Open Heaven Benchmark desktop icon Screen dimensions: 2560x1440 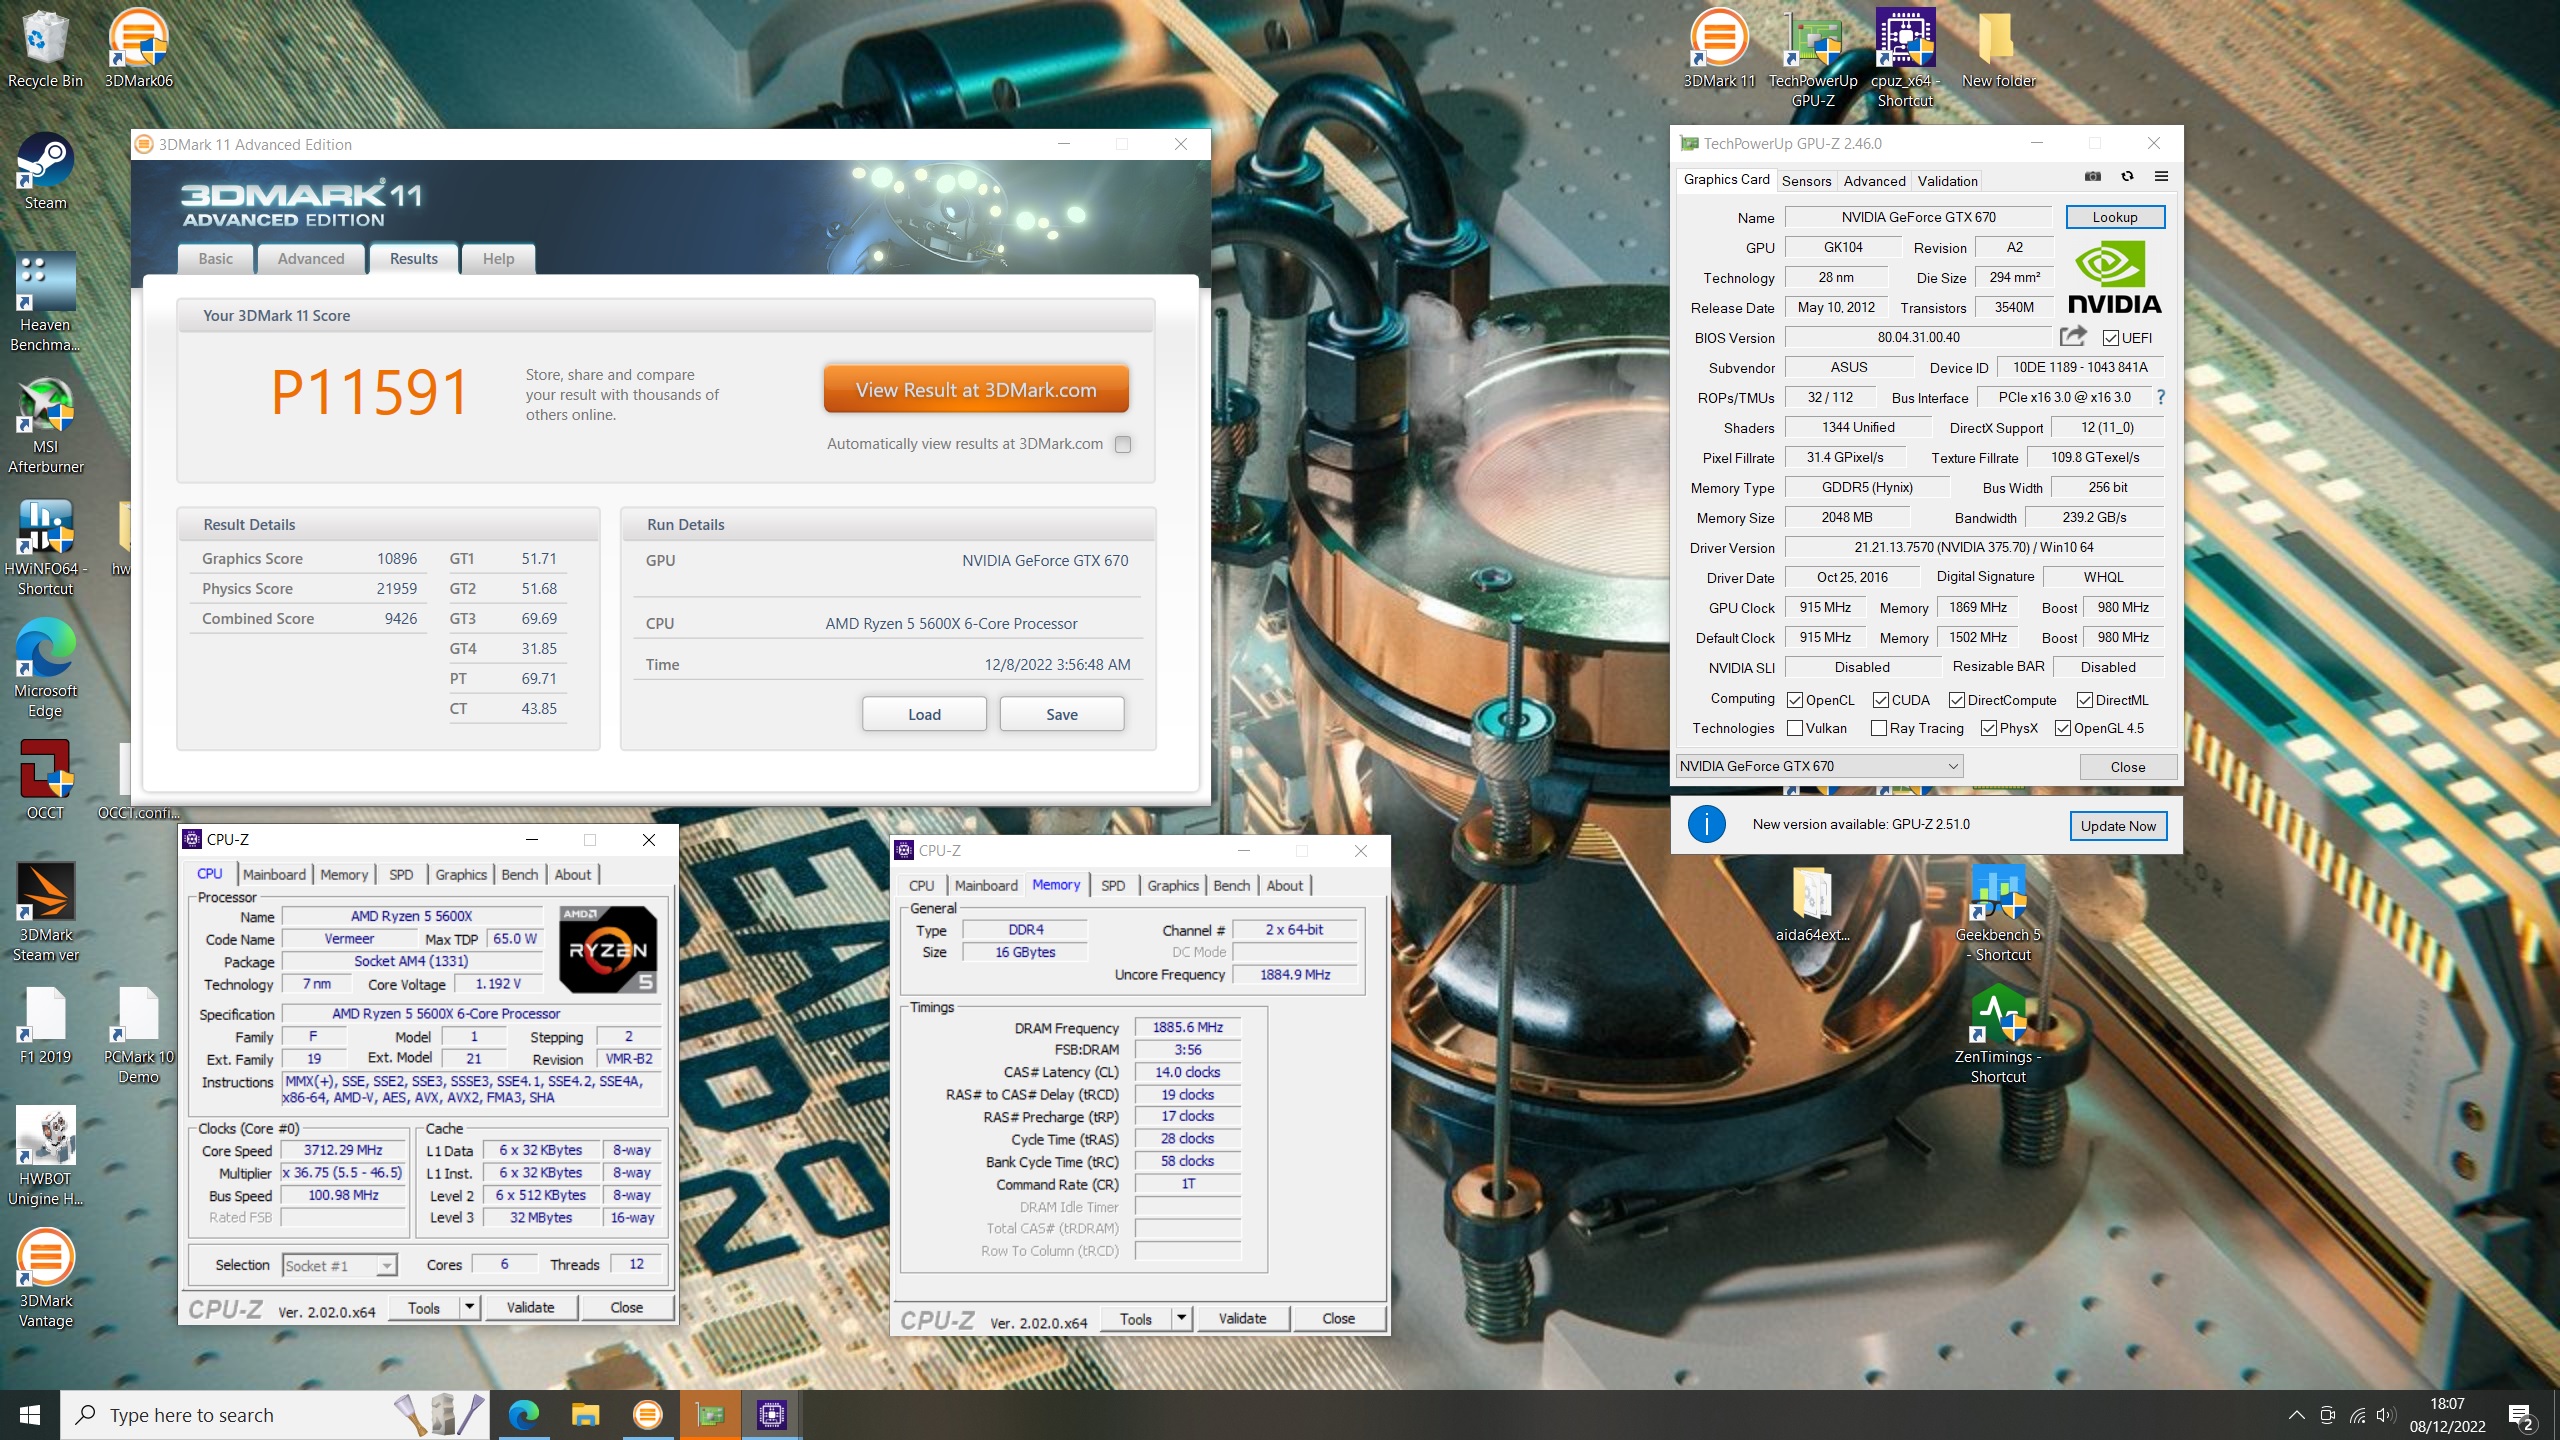tap(45, 303)
